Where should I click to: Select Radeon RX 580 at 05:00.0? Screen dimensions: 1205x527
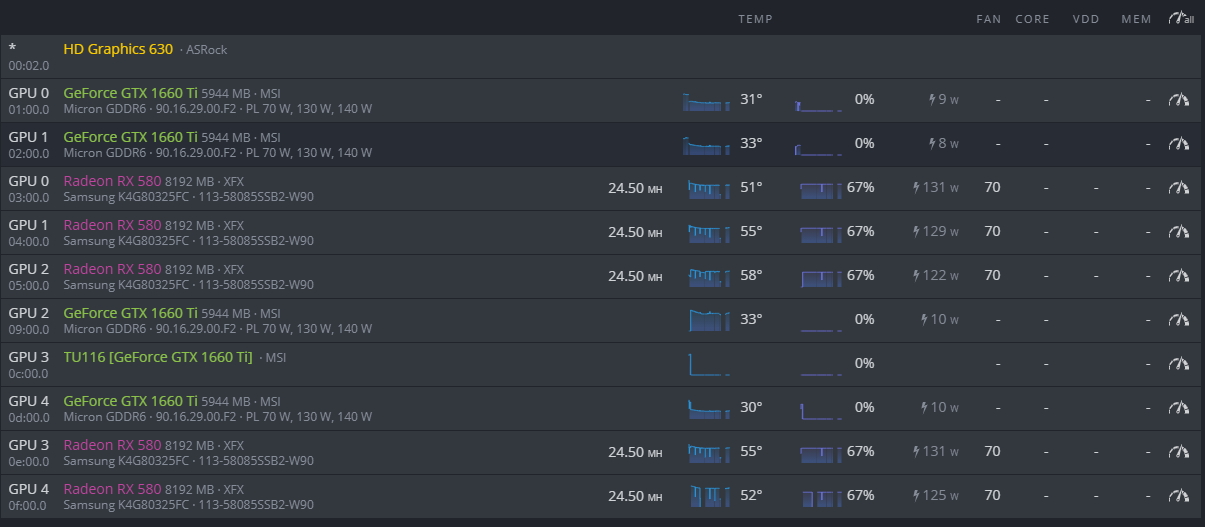[x=112, y=268]
